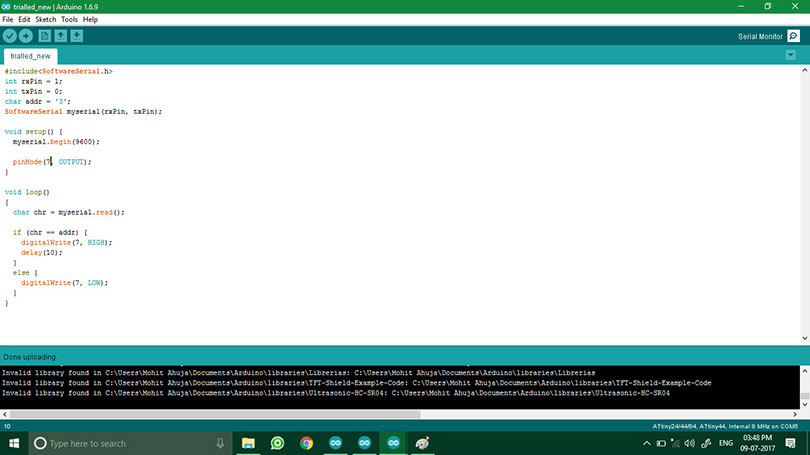Screen dimensions: 810x455
Task: Save the sketch with the down-arrow icon
Action: click(x=76, y=36)
